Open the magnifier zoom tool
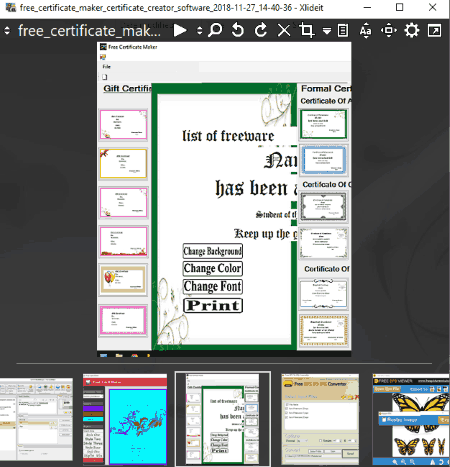 (x=215, y=30)
